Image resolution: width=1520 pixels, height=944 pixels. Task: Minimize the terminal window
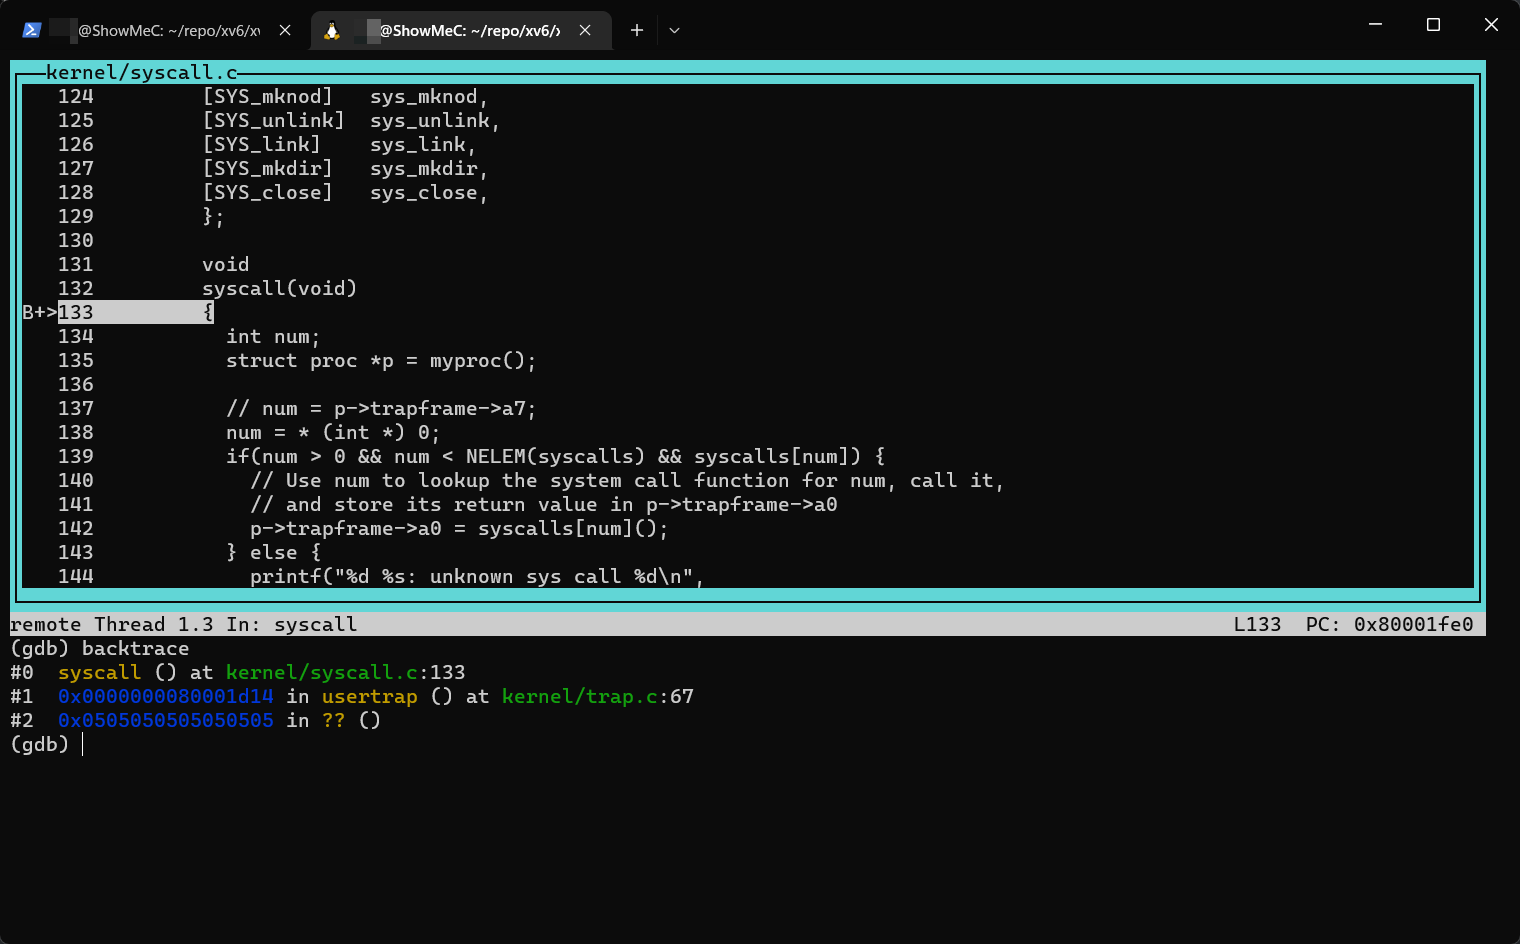coord(1375,24)
